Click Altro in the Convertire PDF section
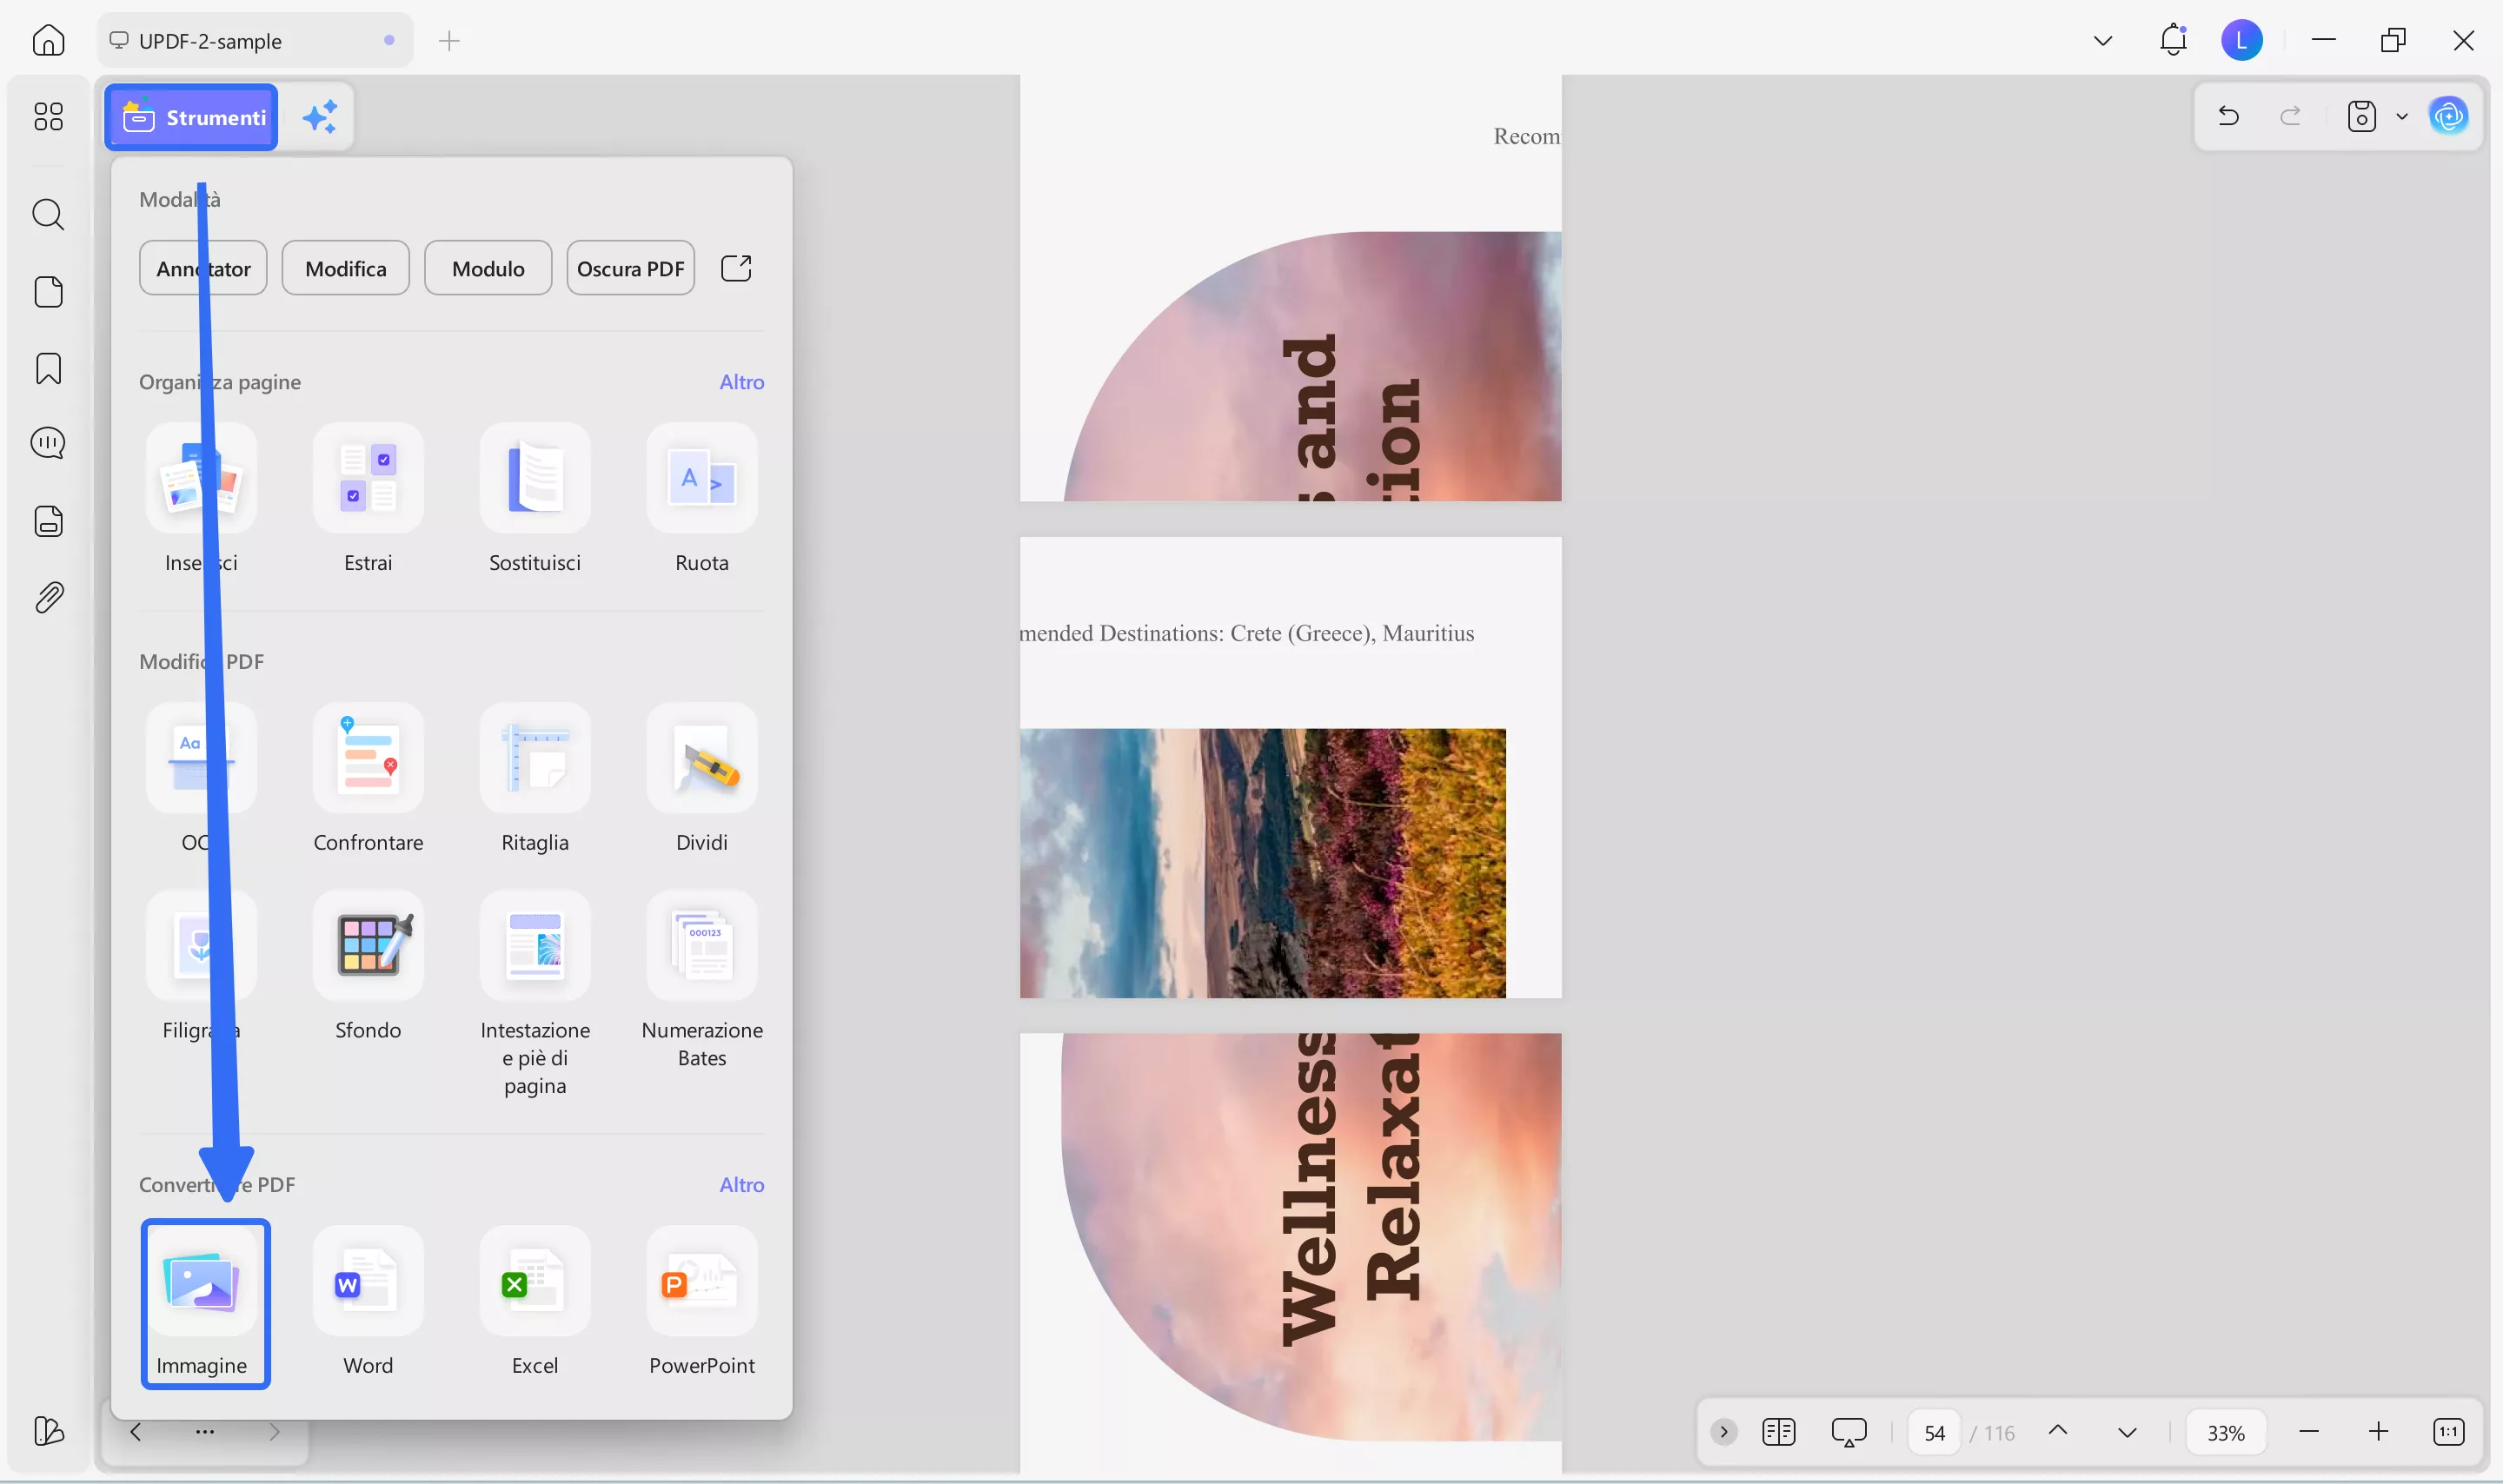2503x1484 pixels. point(741,1184)
